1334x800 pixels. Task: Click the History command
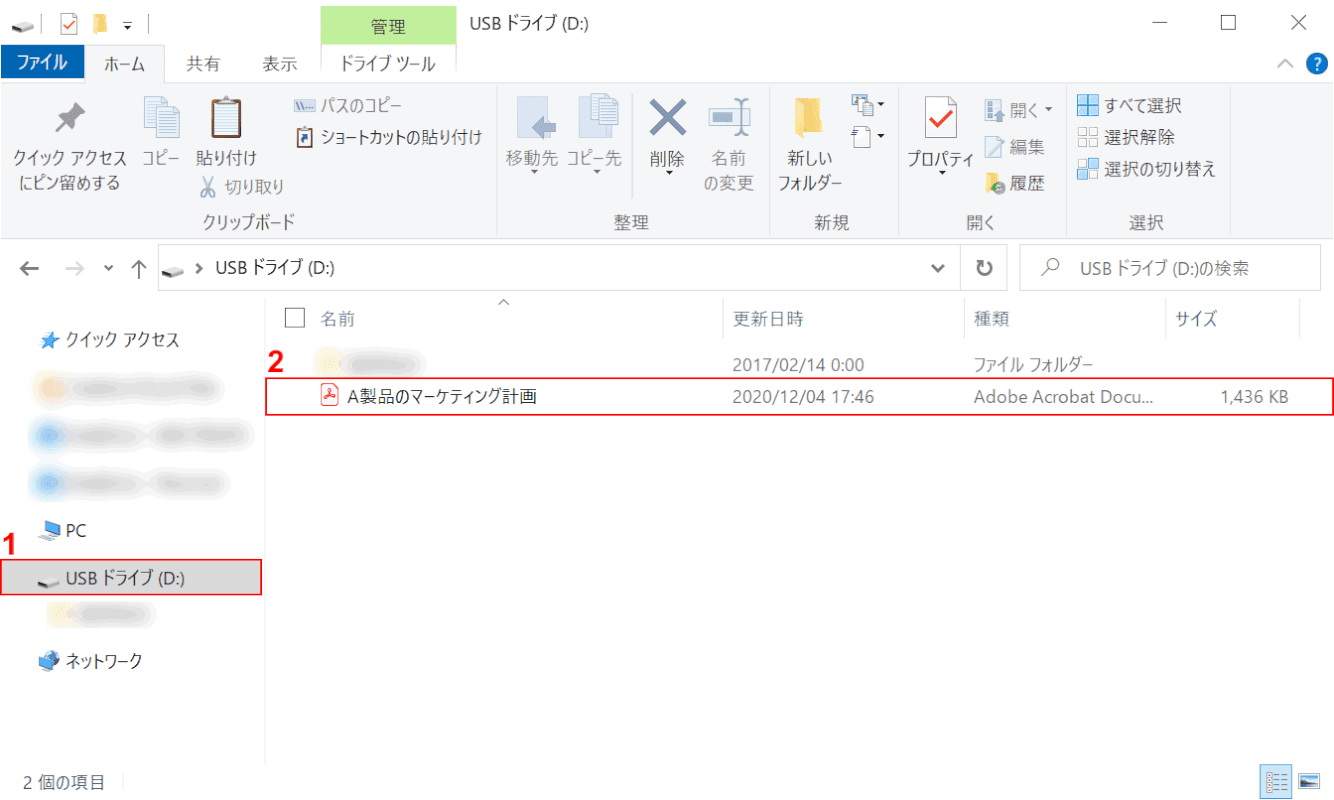click(1015, 183)
